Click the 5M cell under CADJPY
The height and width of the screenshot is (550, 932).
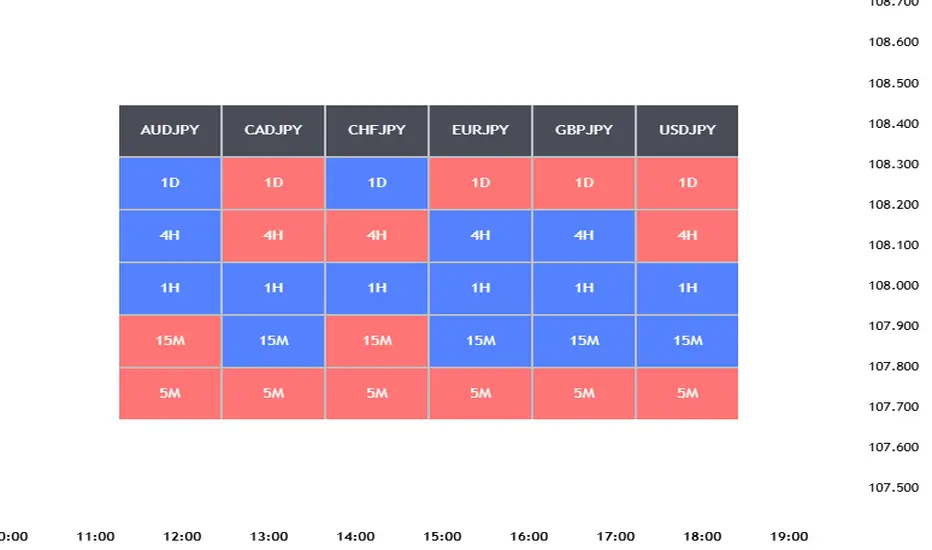[273, 393]
